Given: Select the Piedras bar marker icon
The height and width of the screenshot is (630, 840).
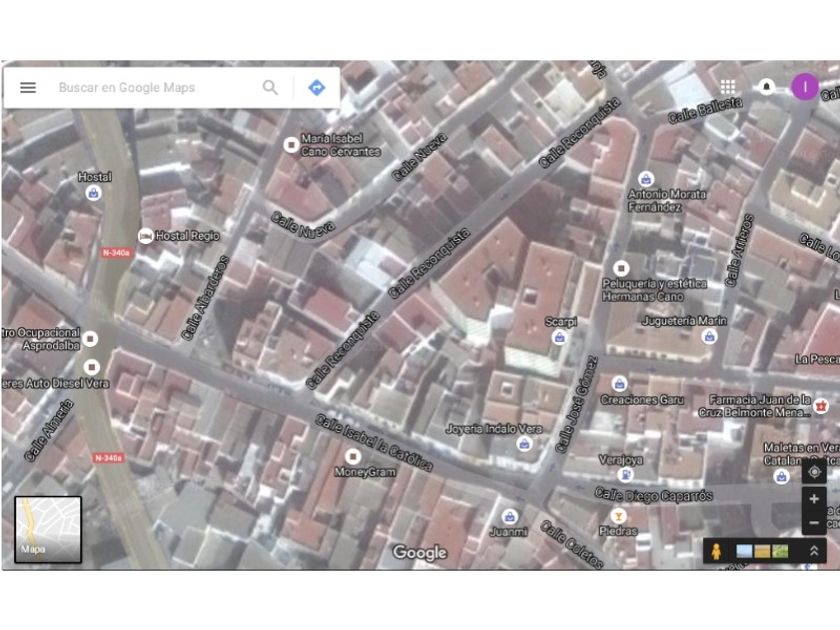Looking at the screenshot, I should (x=618, y=516).
